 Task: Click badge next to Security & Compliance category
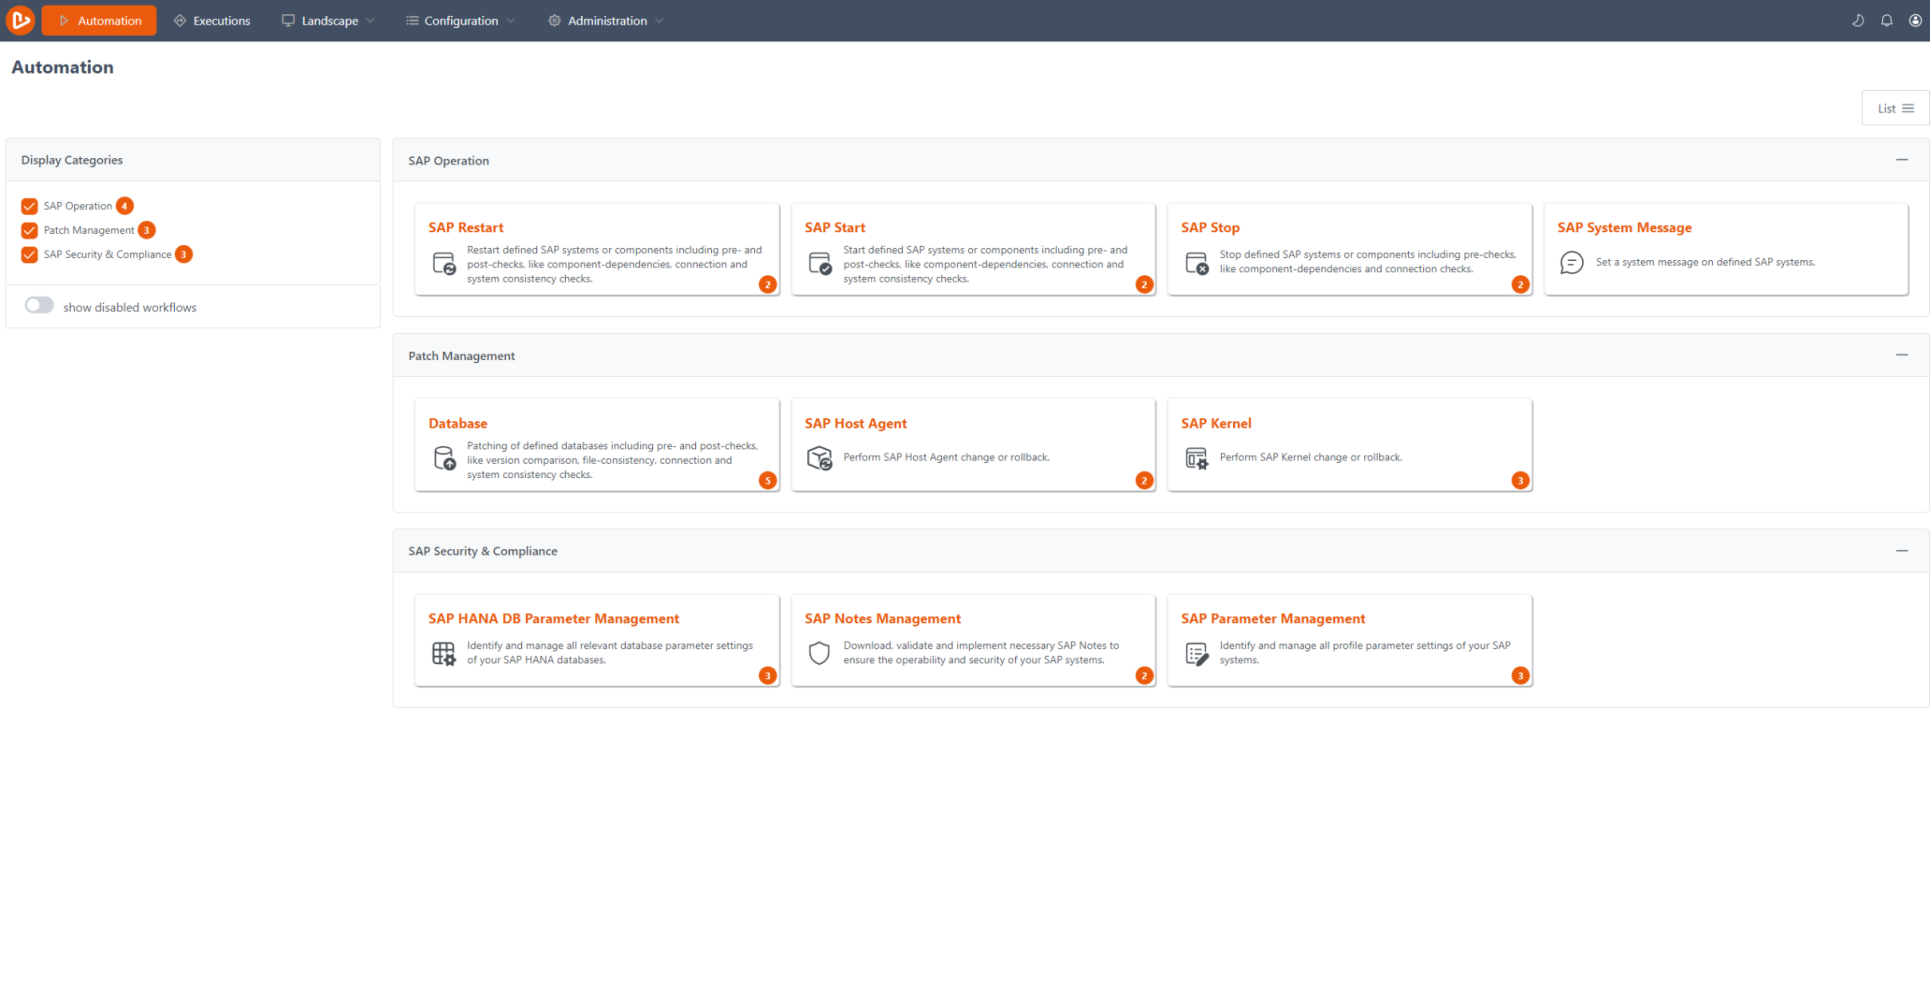184,254
